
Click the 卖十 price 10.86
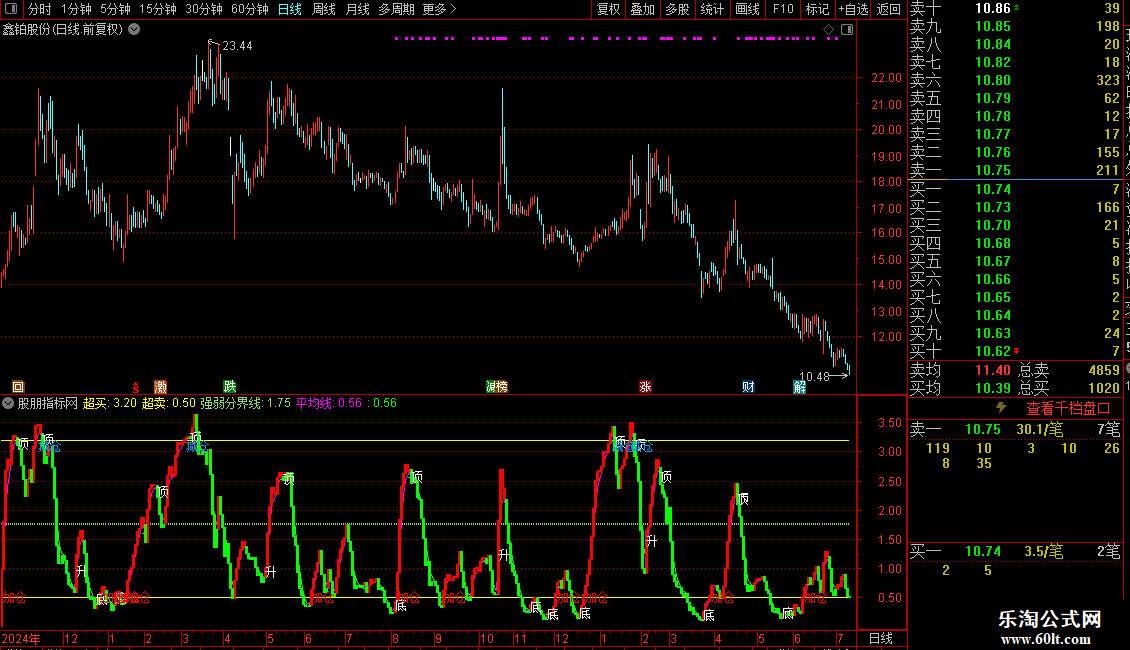coord(993,9)
